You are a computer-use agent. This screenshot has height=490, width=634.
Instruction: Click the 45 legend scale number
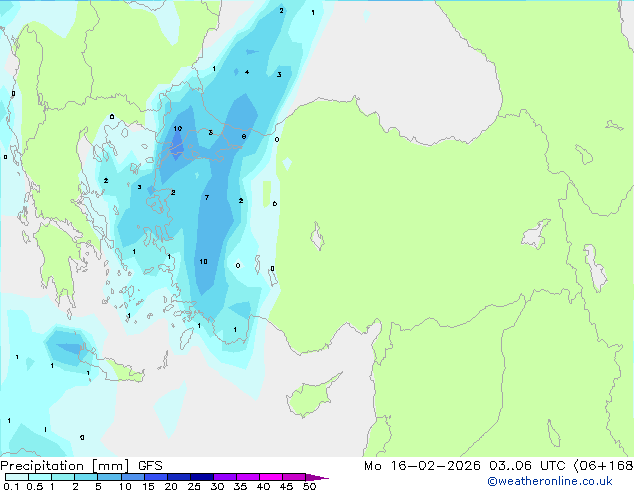tap(286, 486)
